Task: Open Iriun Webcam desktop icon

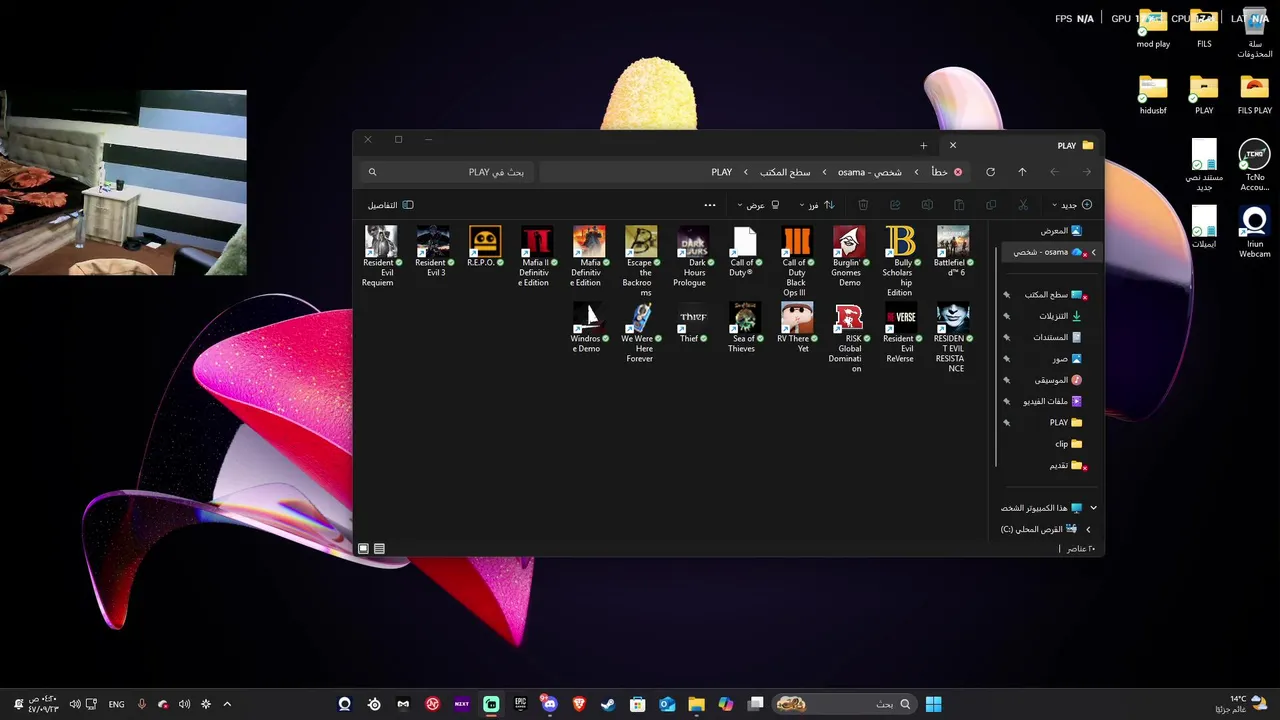Action: pos(1254,232)
